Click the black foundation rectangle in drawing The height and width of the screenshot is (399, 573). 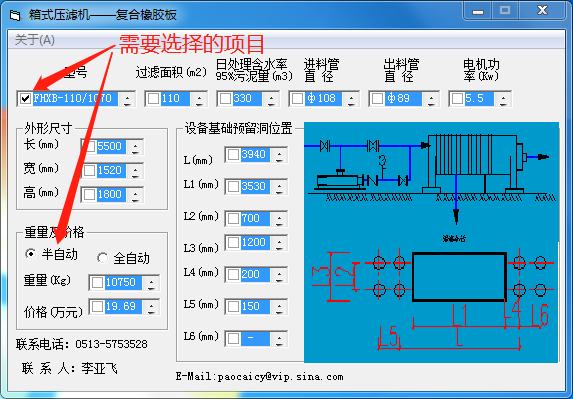coord(459,277)
